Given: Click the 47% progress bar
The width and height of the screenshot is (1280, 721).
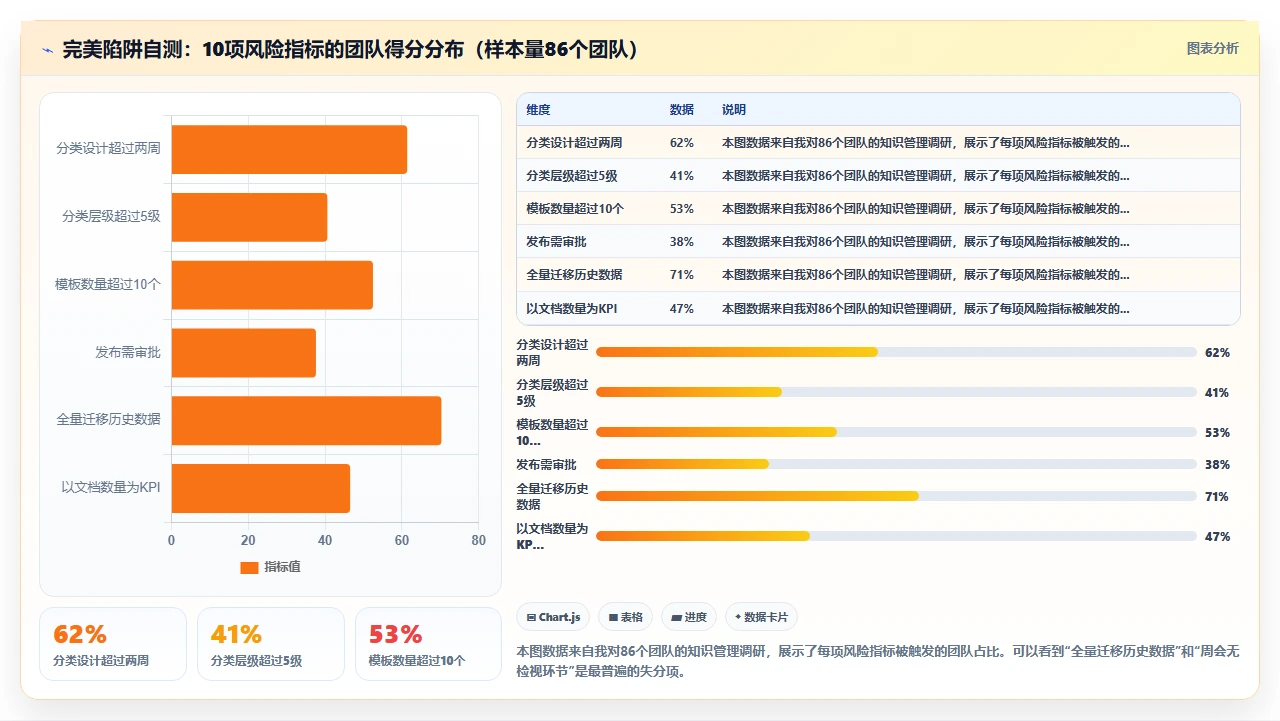Looking at the screenshot, I should tap(896, 536).
